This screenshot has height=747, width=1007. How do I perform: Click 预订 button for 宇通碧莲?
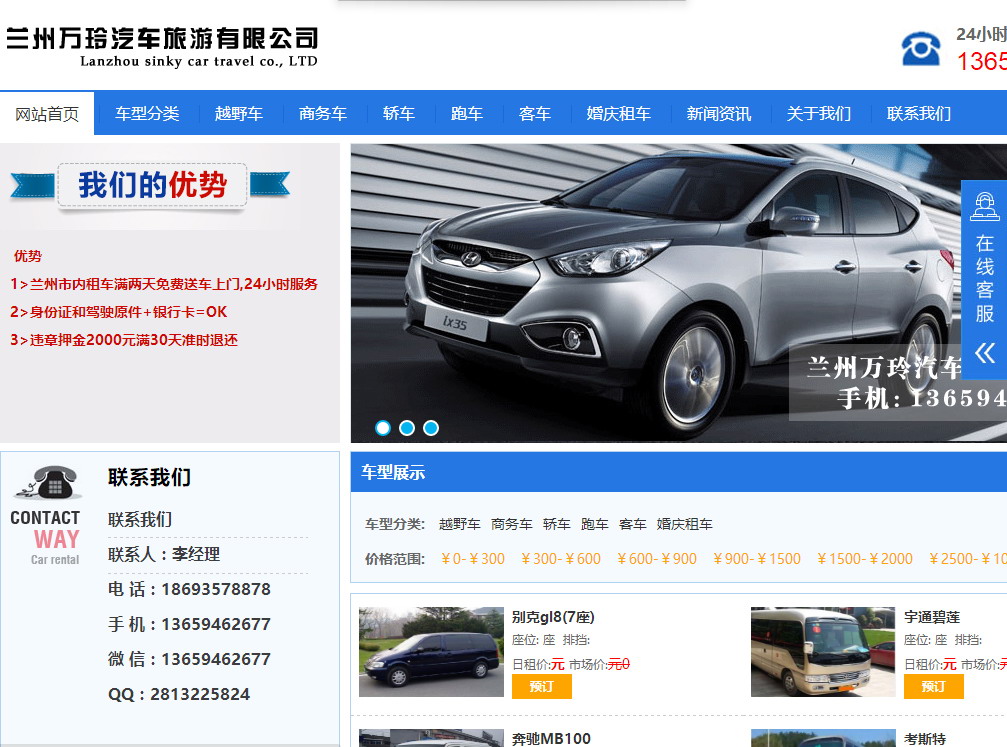pos(934,687)
